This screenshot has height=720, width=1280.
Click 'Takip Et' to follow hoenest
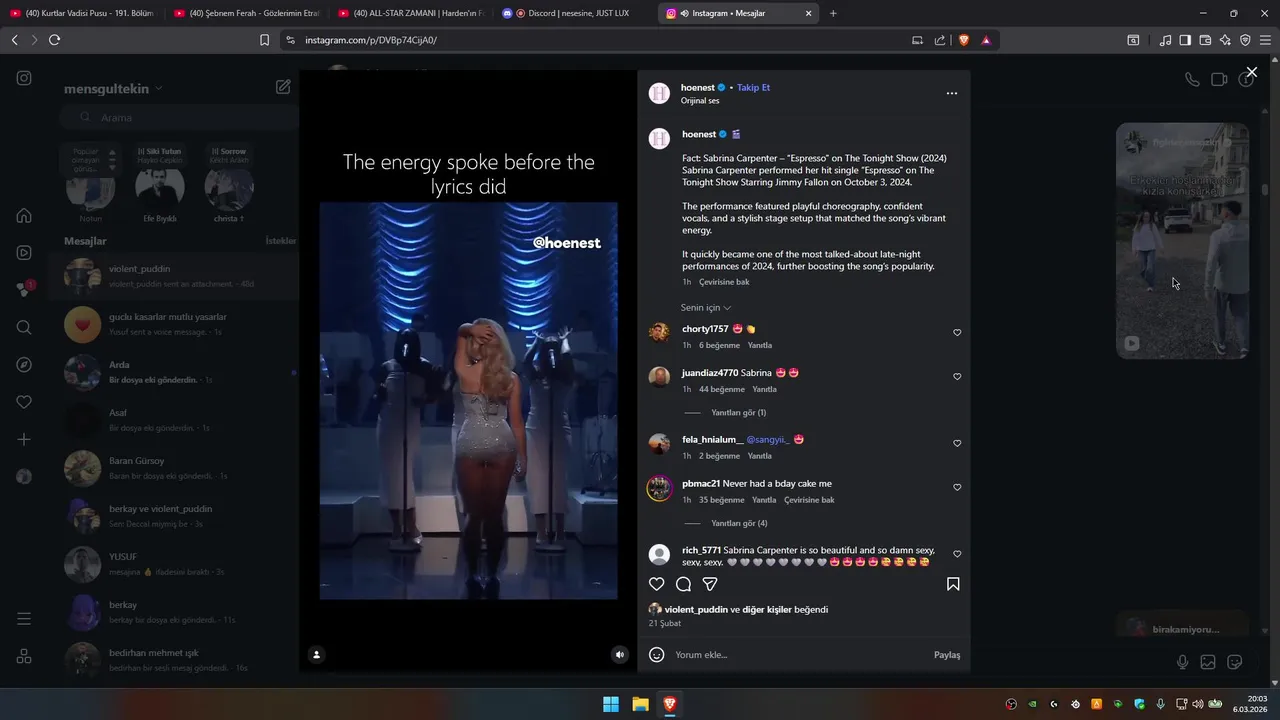point(753,87)
